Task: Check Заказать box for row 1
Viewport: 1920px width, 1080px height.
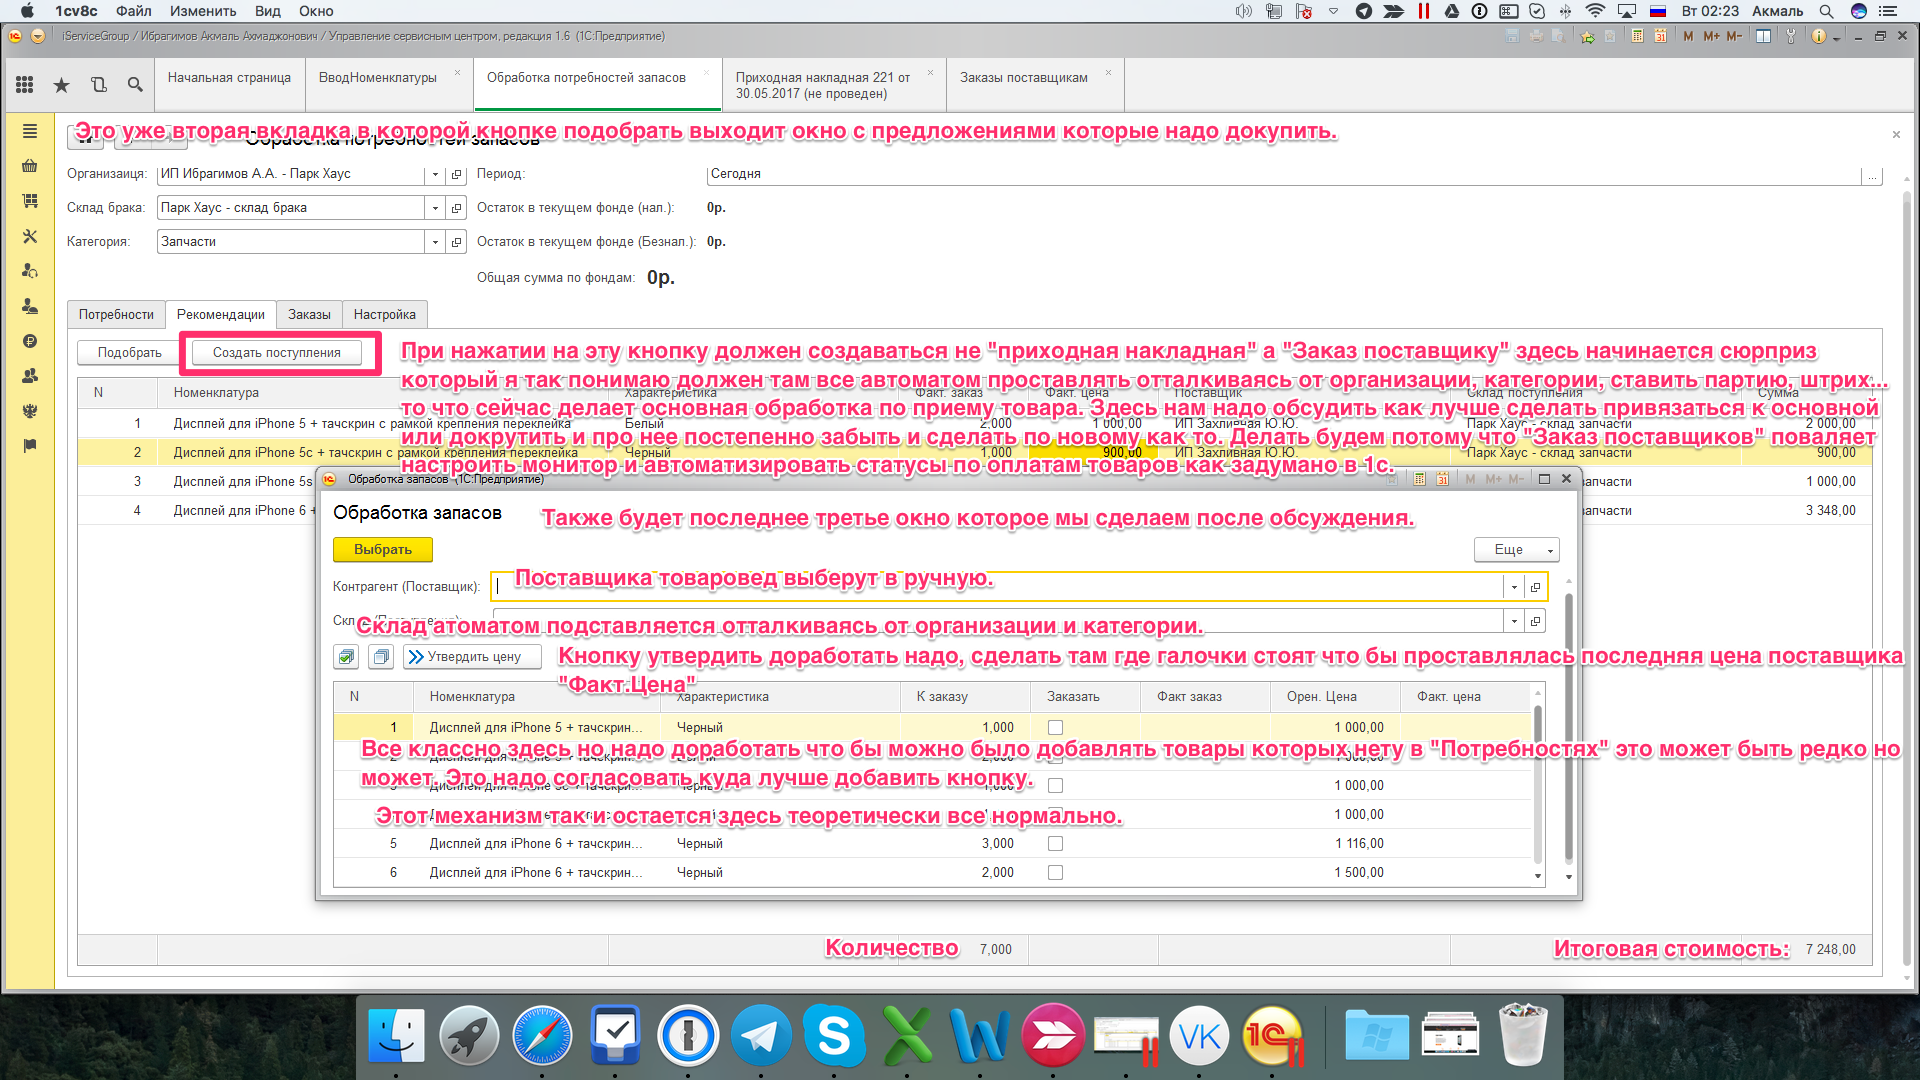Action: point(1055,728)
